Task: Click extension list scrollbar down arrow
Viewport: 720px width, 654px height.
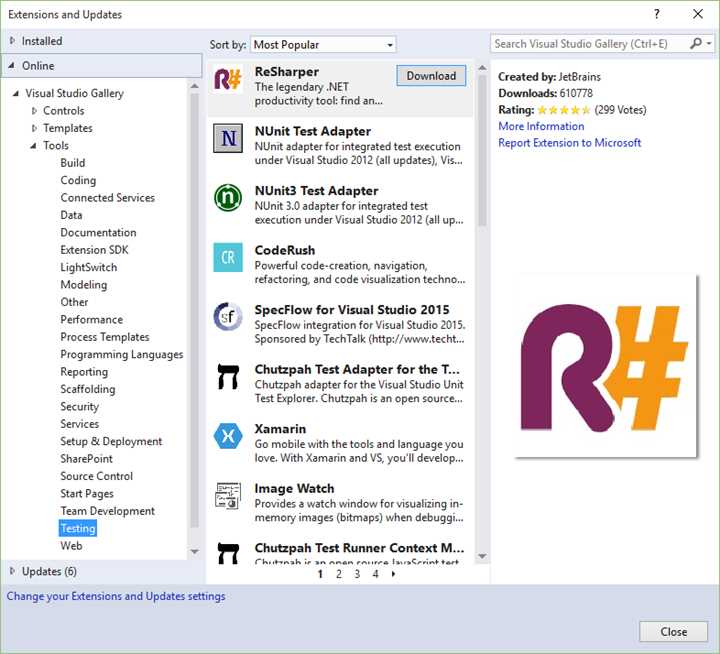Action: pyautogui.click(x=482, y=556)
